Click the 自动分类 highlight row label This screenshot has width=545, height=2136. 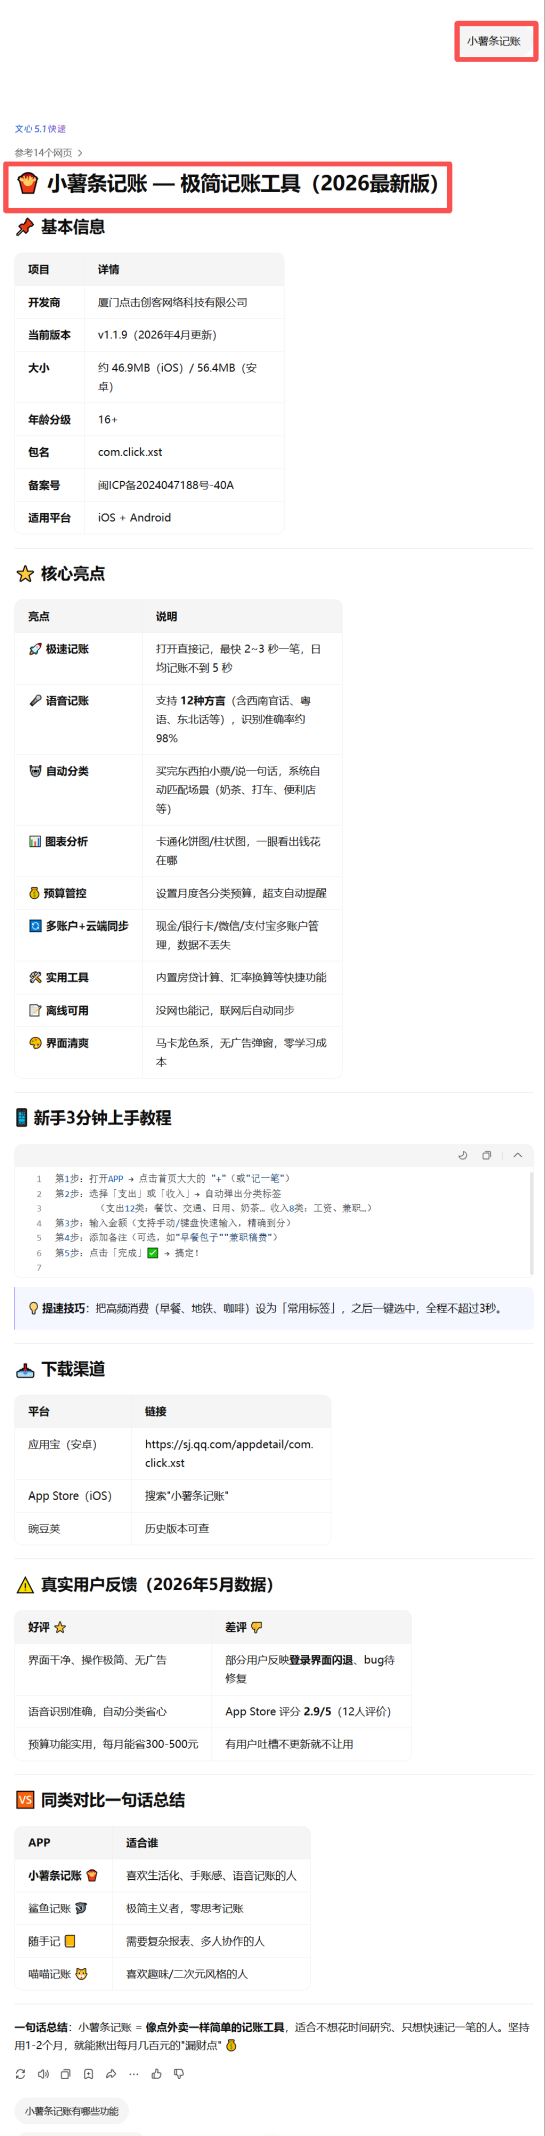coord(59,771)
